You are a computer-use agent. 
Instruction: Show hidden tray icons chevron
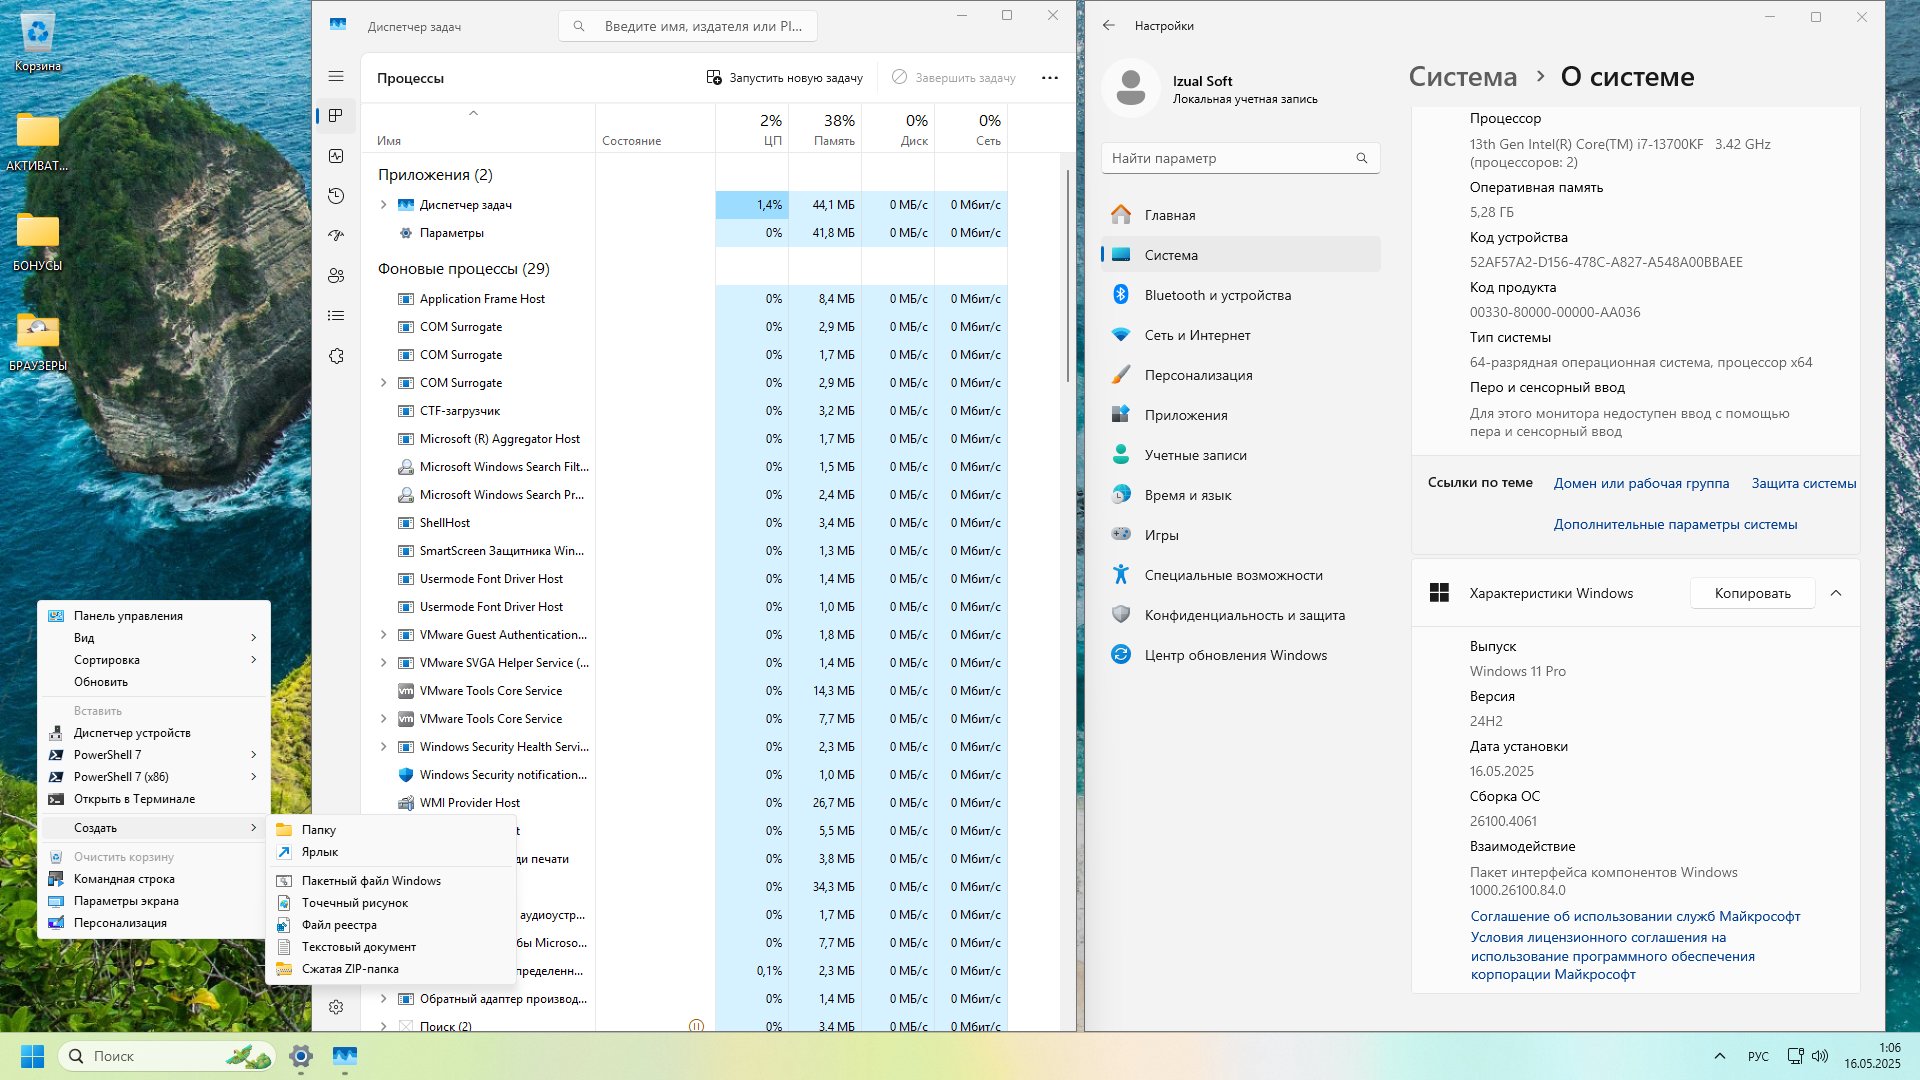1720,1056
